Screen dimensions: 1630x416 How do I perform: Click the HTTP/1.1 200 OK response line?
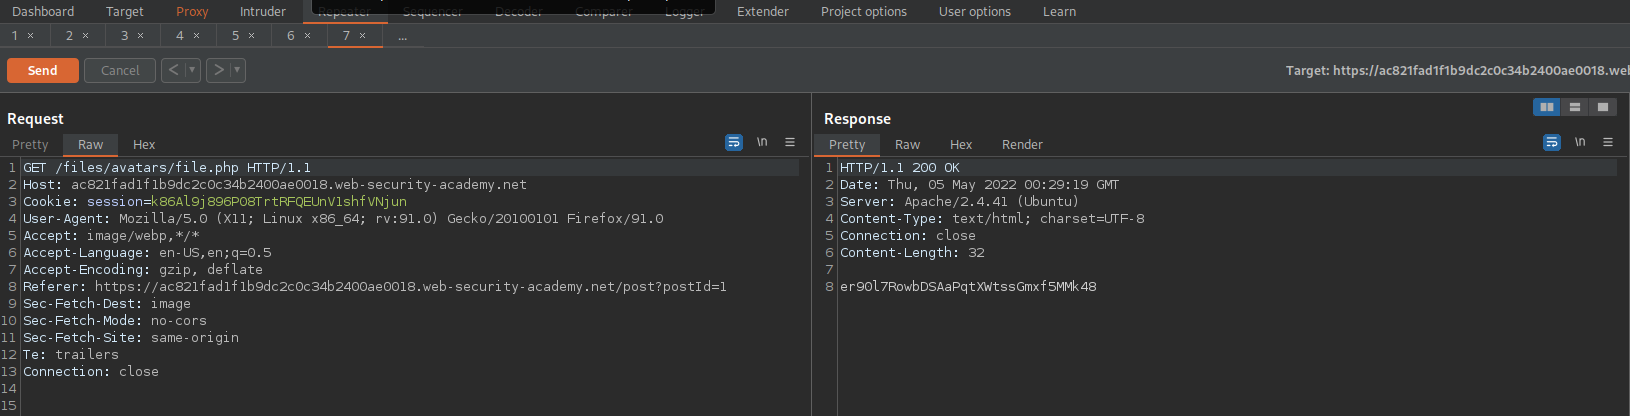click(900, 167)
